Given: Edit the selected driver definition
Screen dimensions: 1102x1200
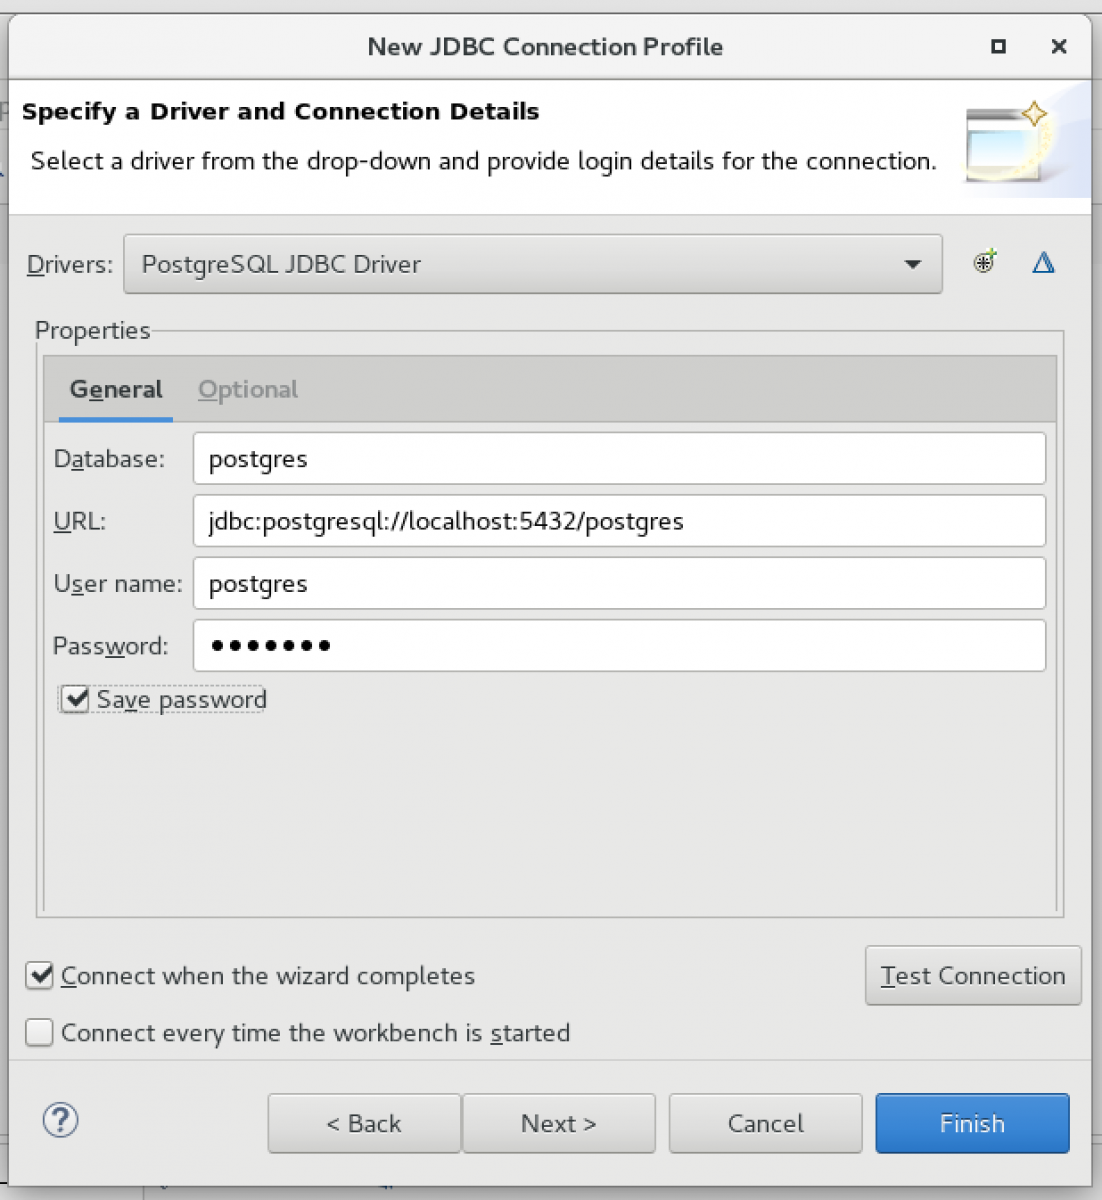Looking at the screenshot, I should (1043, 262).
